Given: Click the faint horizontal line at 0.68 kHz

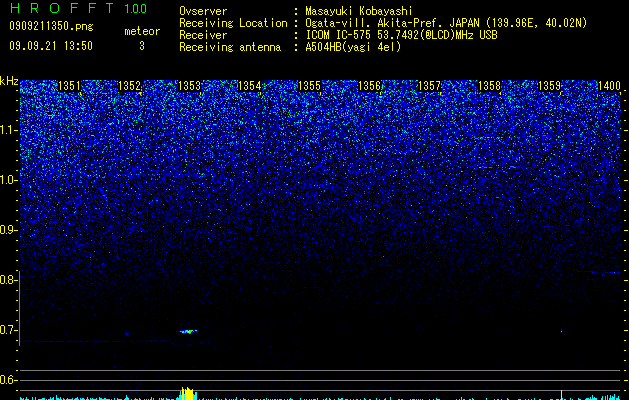Looking at the screenshot, I should [100, 341].
